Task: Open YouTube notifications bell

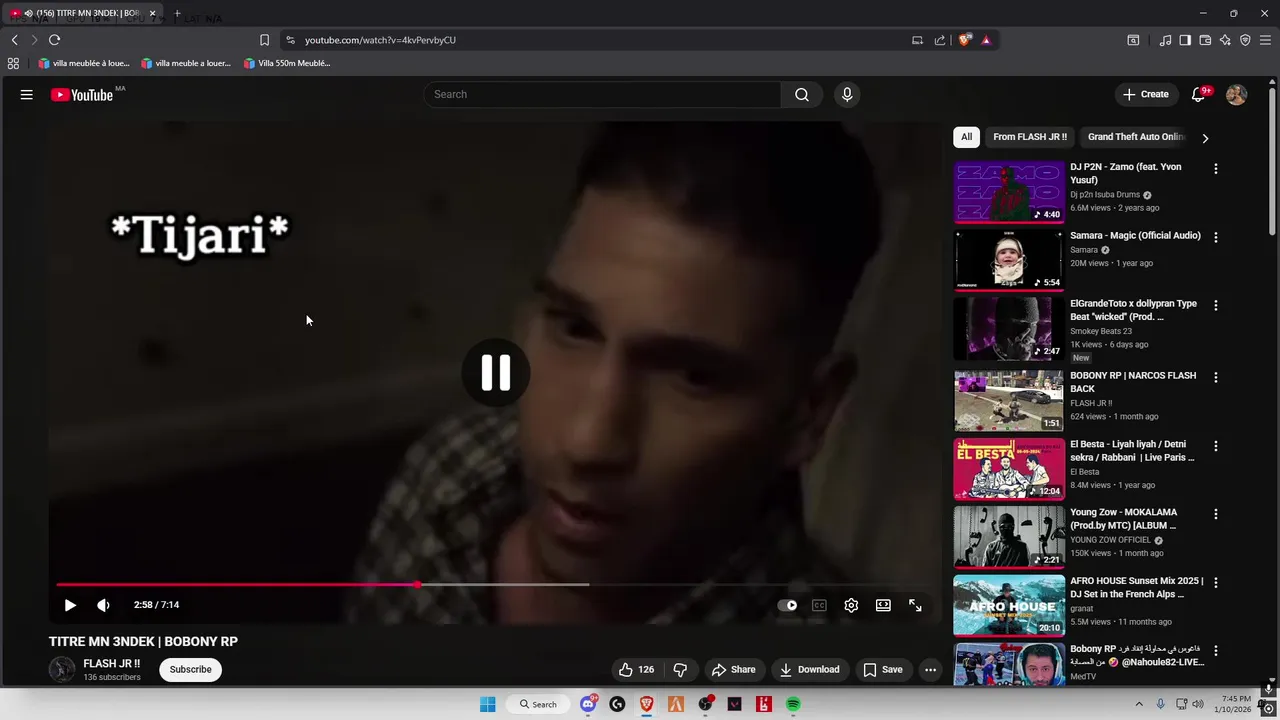Action: coord(1198,94)
